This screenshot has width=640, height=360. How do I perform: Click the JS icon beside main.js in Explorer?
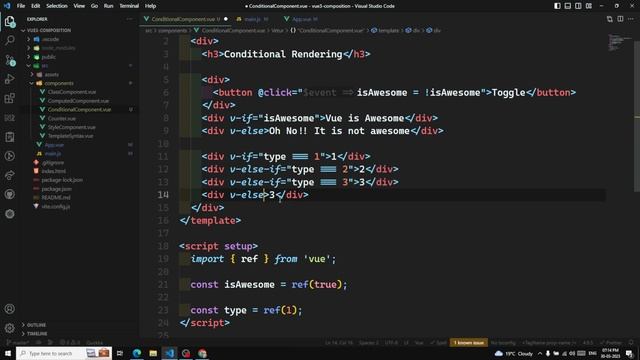pos(39,153)
